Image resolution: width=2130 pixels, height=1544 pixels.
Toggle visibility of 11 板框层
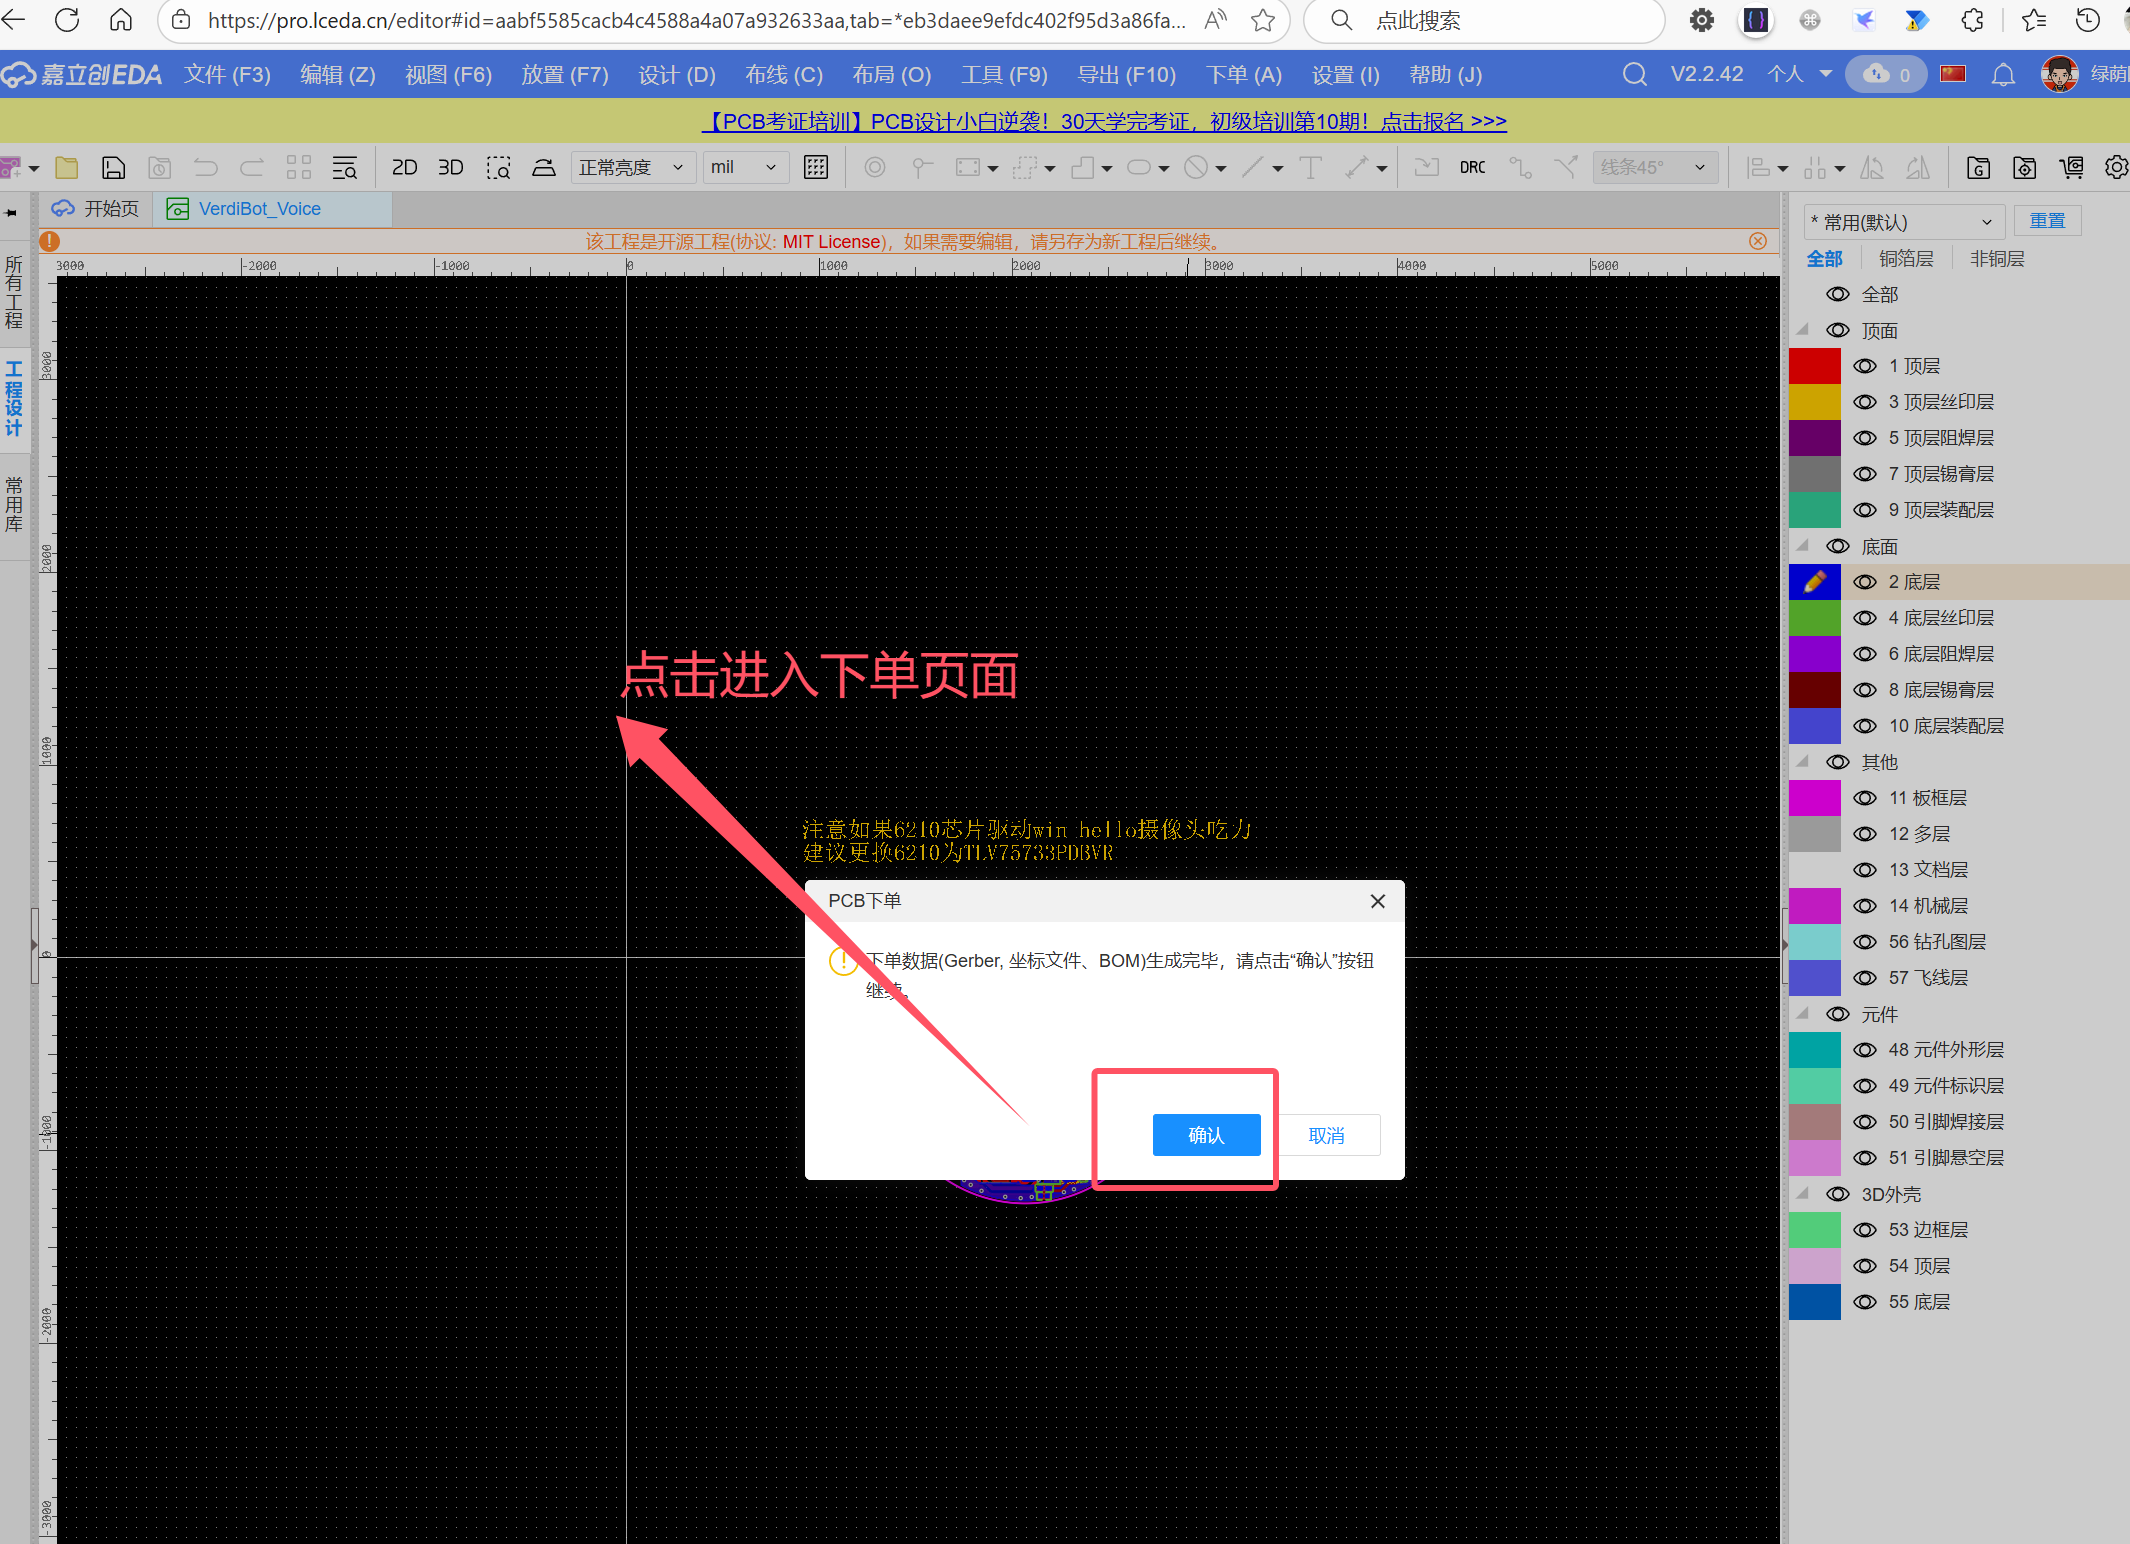coord(1865,798)
